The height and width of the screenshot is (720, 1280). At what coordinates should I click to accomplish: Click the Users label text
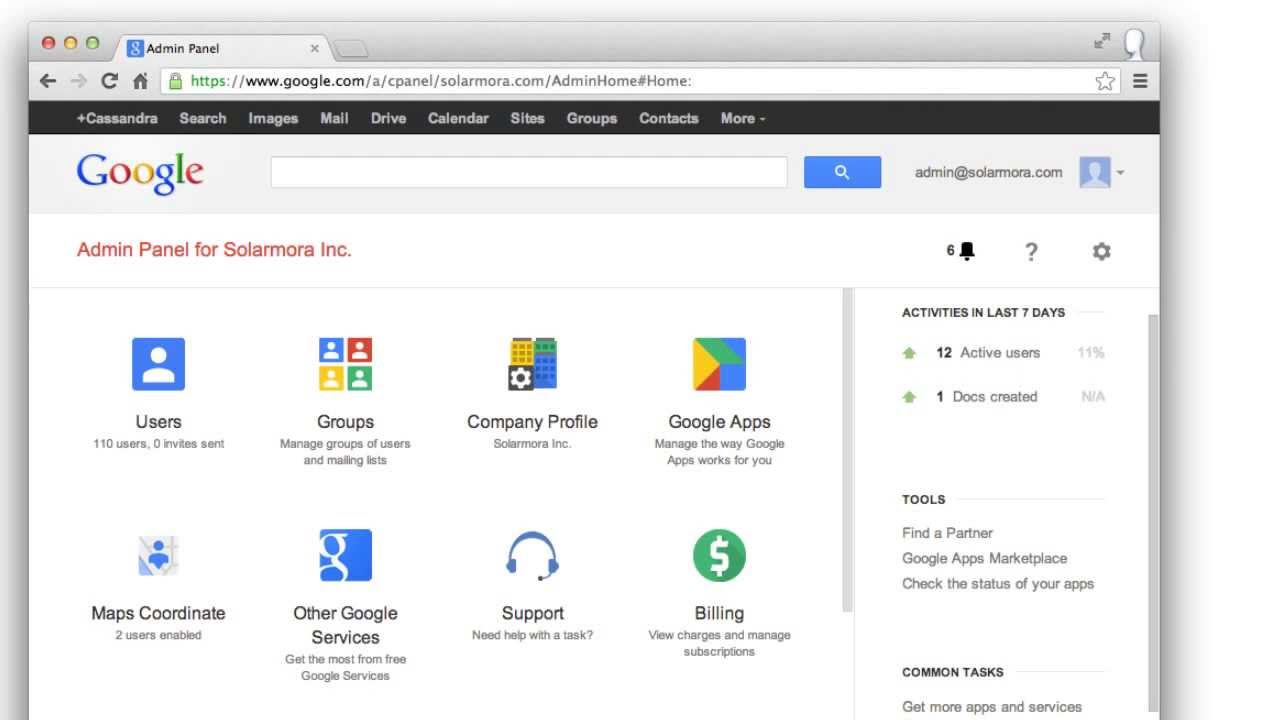pos(158,422)
